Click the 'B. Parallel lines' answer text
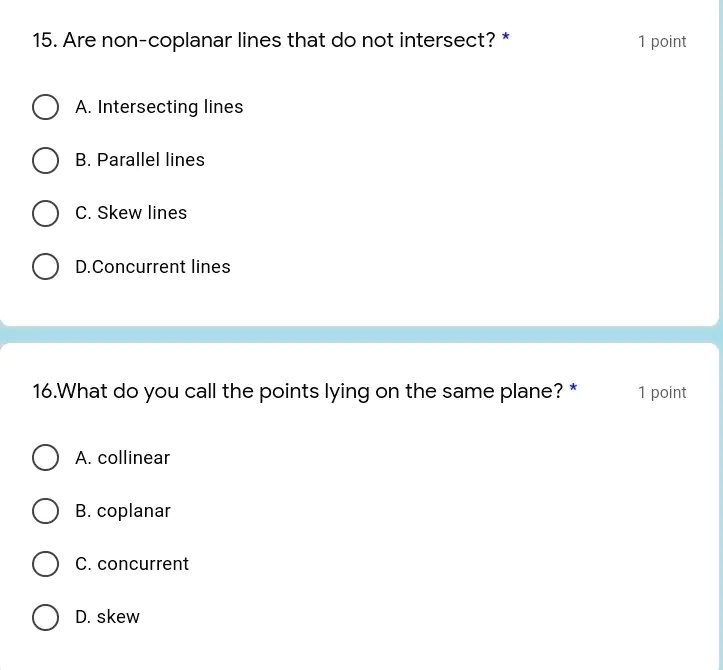This screenshot has height=670, width=723. pyautogui.click(x=140, y=160)
